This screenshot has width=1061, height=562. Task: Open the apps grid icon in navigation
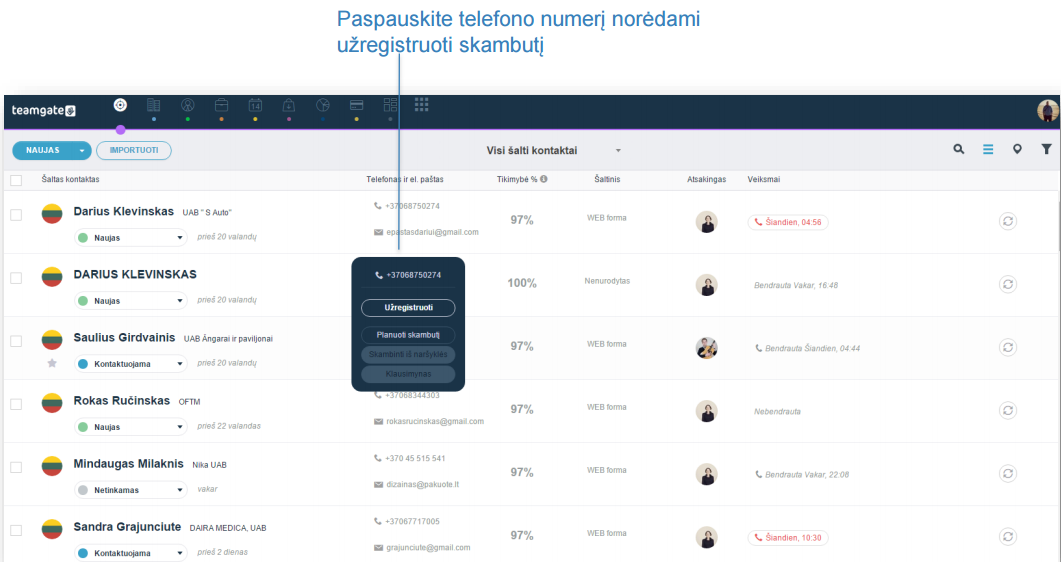422,103
